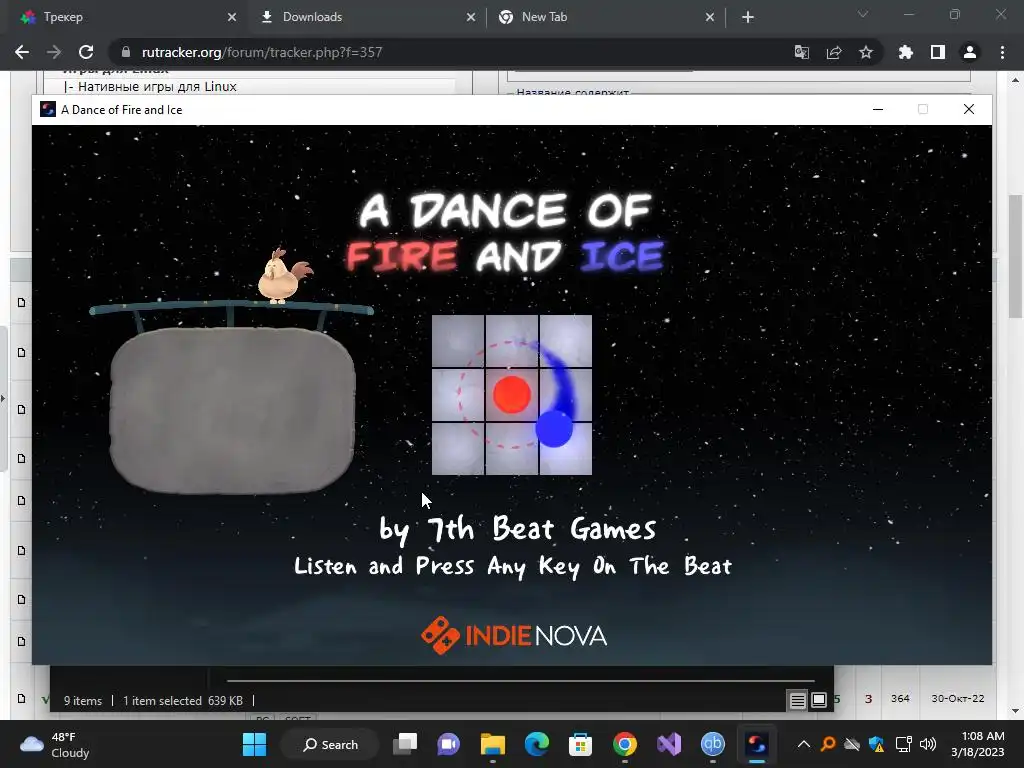
Task: Click the 30-Окт-22 date cell
Action: pos(957,698)
